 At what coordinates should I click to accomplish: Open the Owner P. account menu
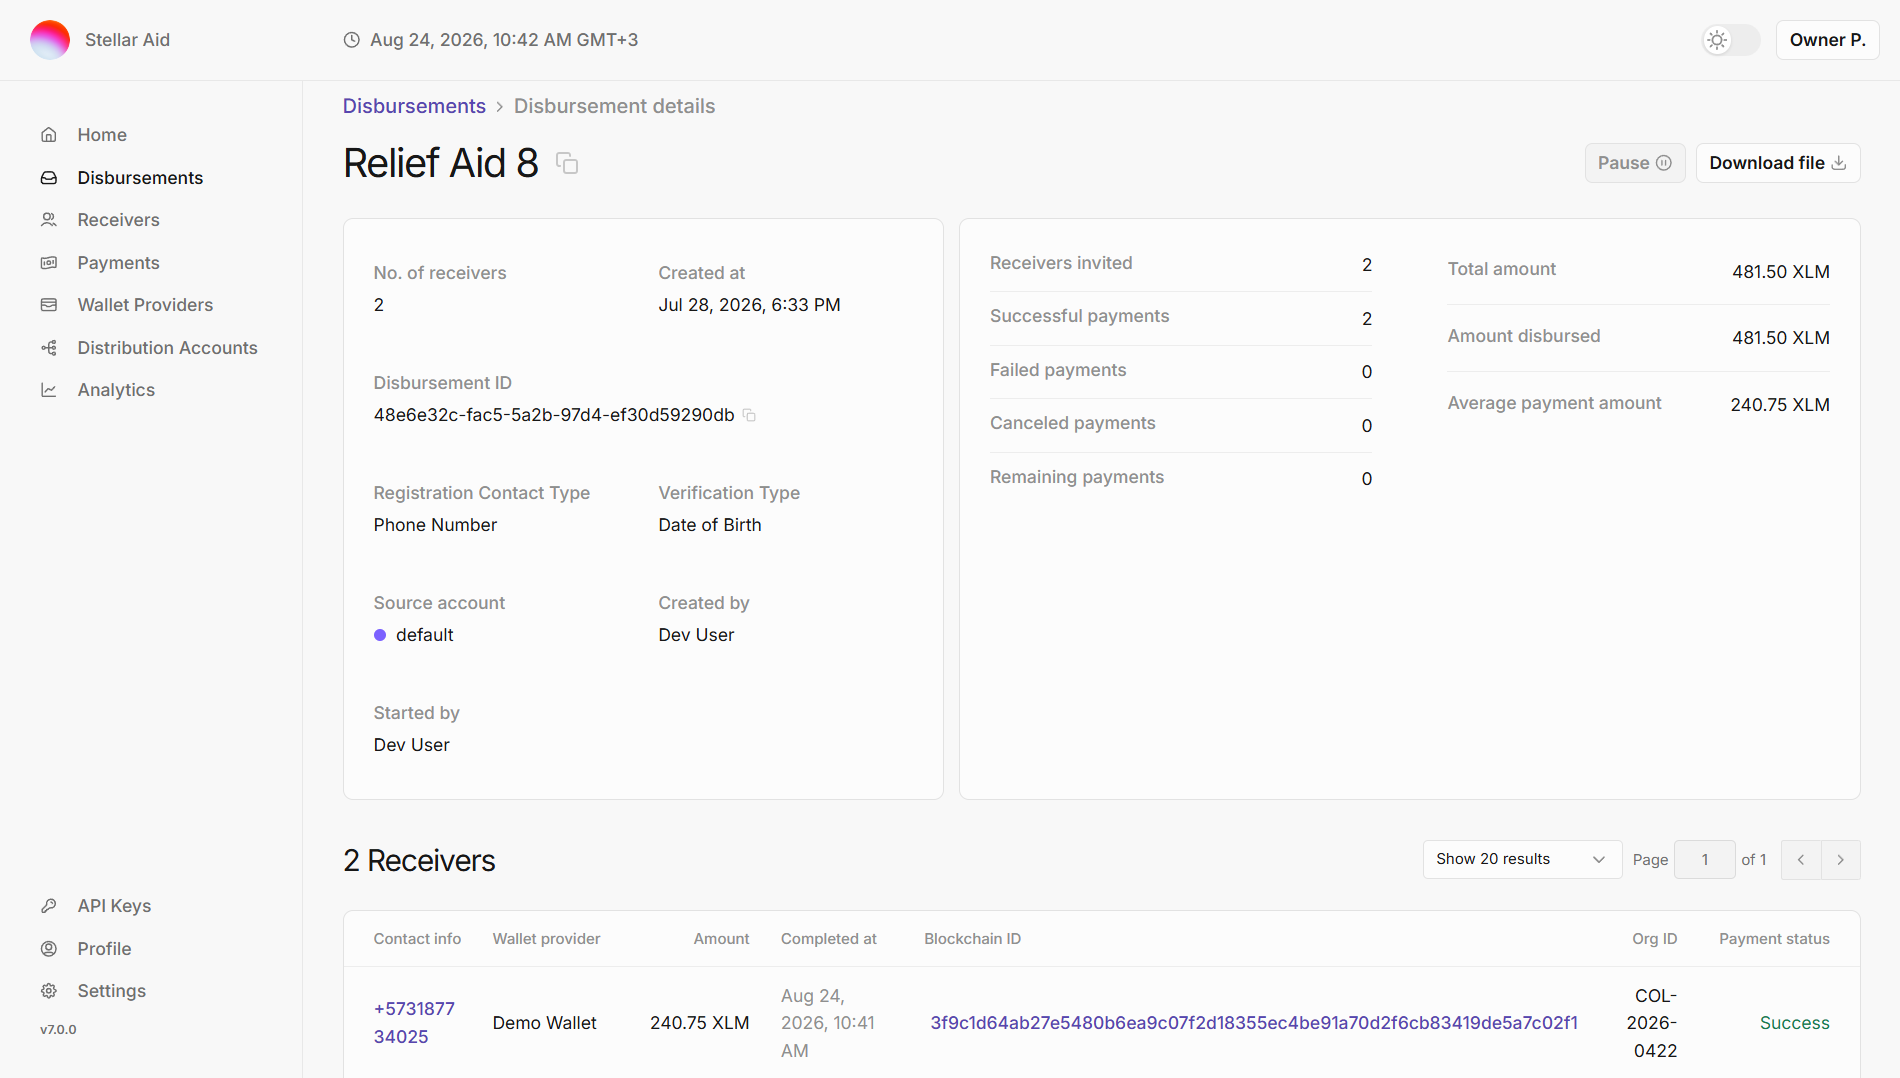(x=1827, y=40)
